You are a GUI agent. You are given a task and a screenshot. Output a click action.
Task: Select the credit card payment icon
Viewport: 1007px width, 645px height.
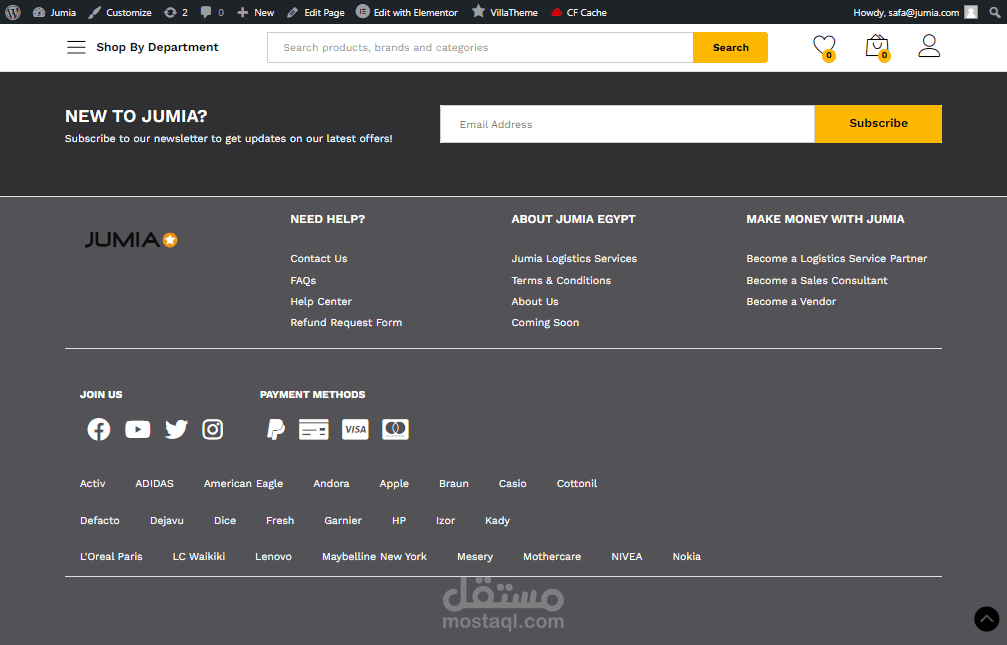[313, 429]
